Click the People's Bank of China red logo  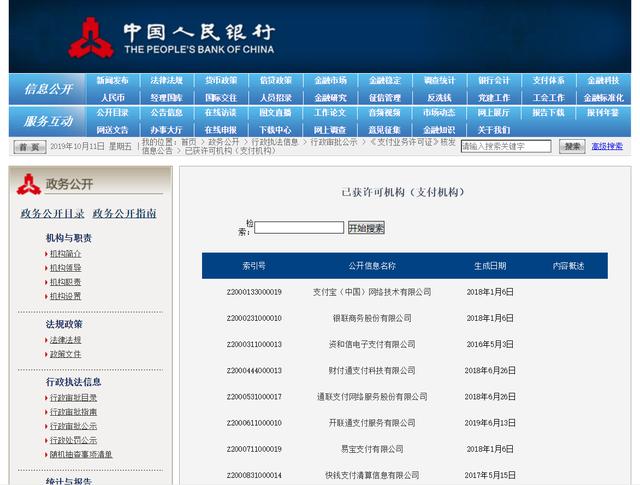tap(91, 38)
